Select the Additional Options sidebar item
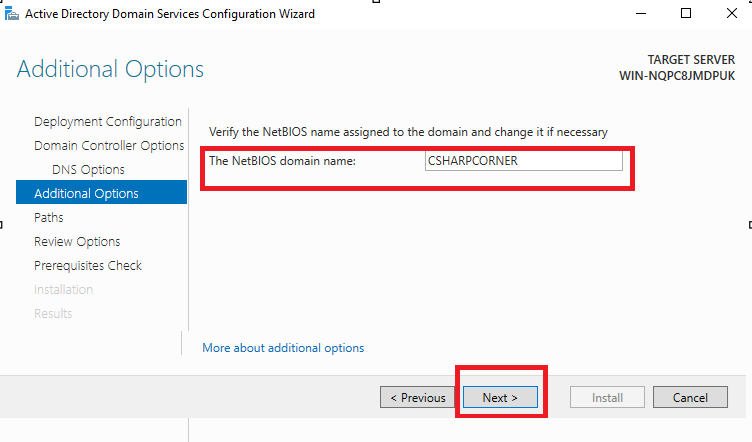Viewport: 752px width, 442px height. [86, 194]
